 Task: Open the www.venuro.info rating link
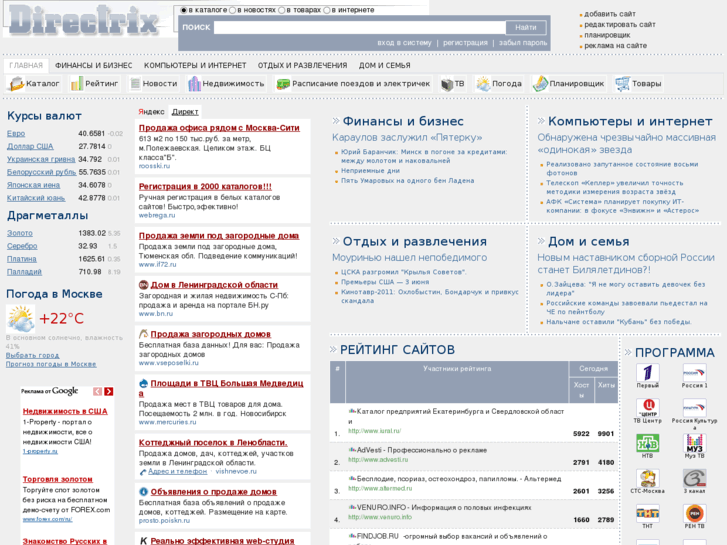coord(380,517)
